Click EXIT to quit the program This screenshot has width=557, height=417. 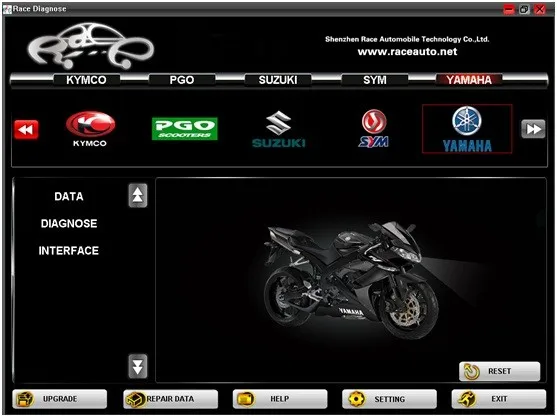click(x=499, y=399)
